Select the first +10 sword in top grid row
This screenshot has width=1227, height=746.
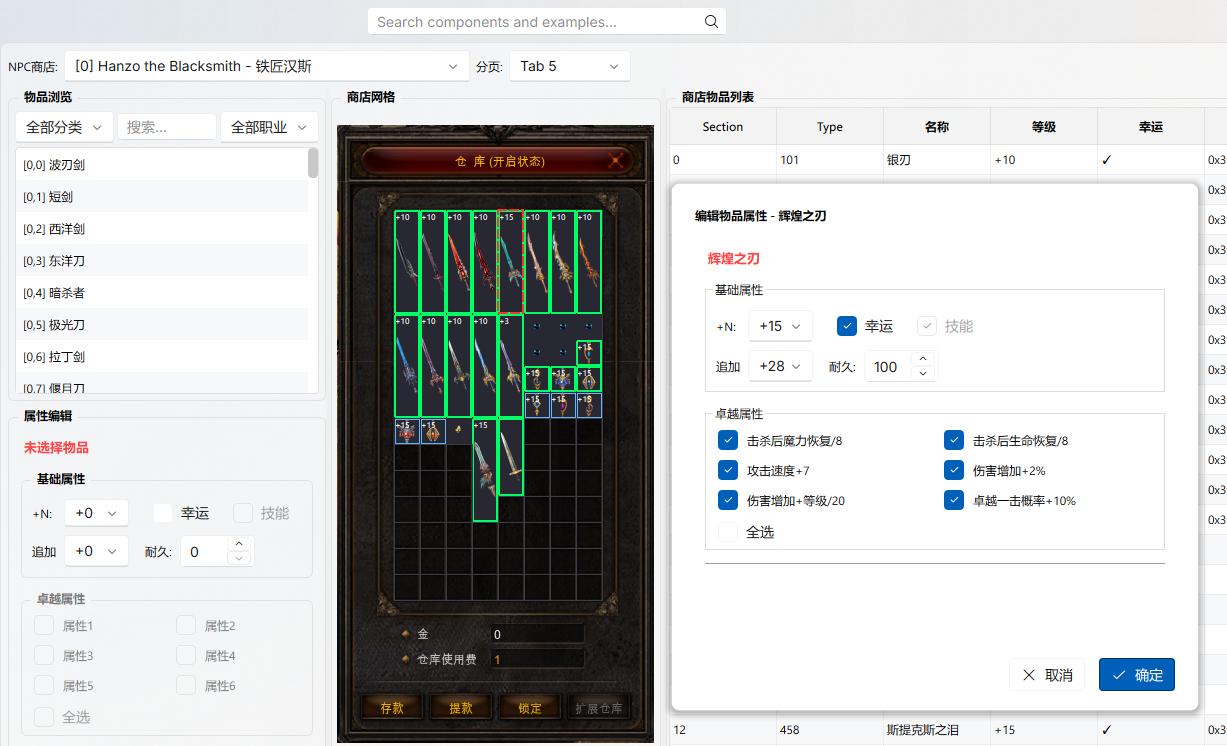[406, 262]
